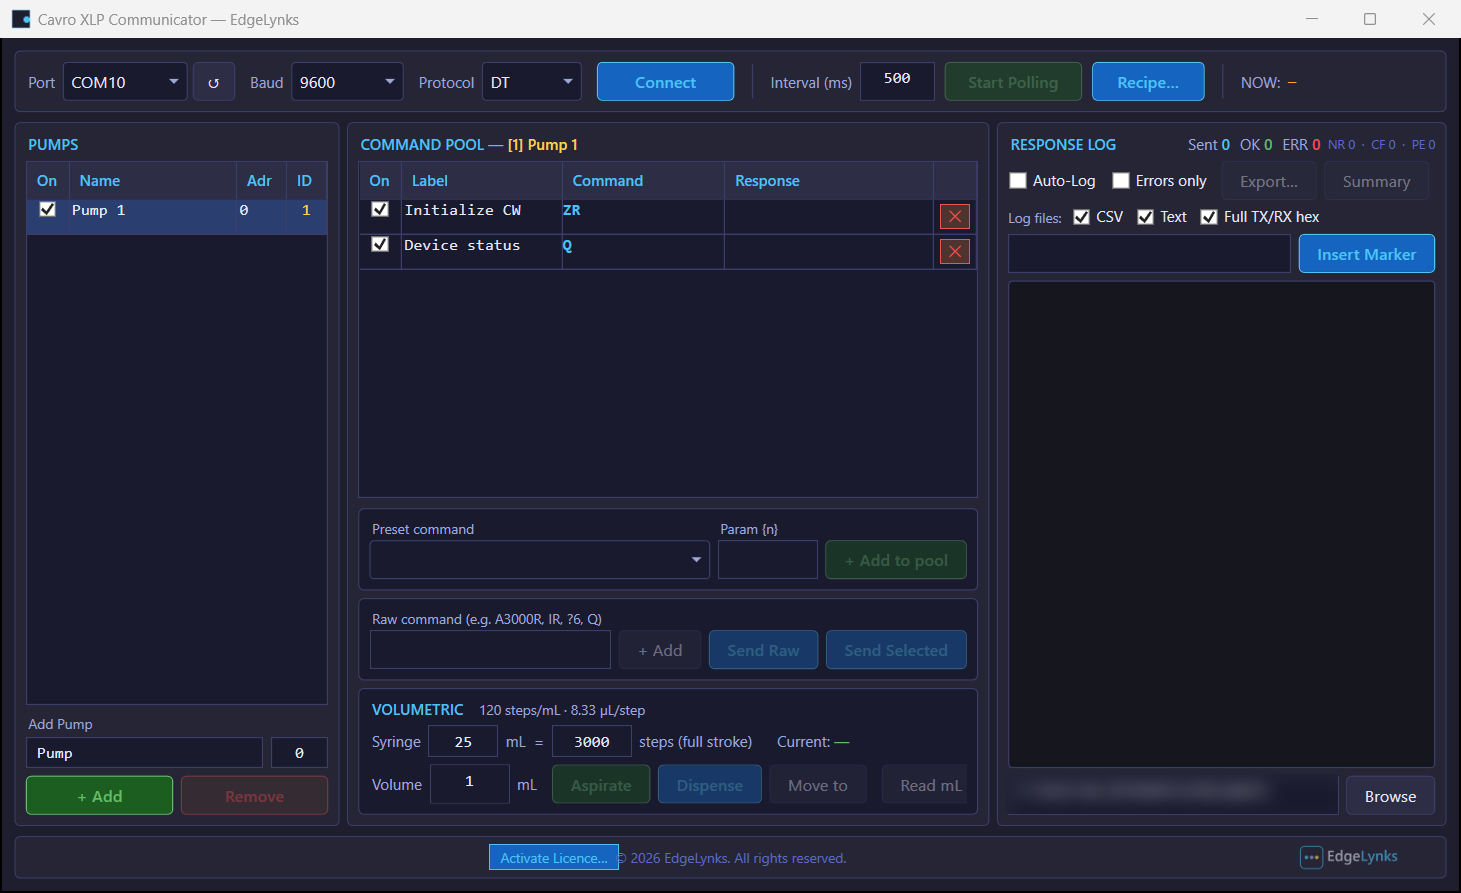This screenshot has width=1461, height=893.
Task: Click the green + Add pump button
Action: pos(99,796)
